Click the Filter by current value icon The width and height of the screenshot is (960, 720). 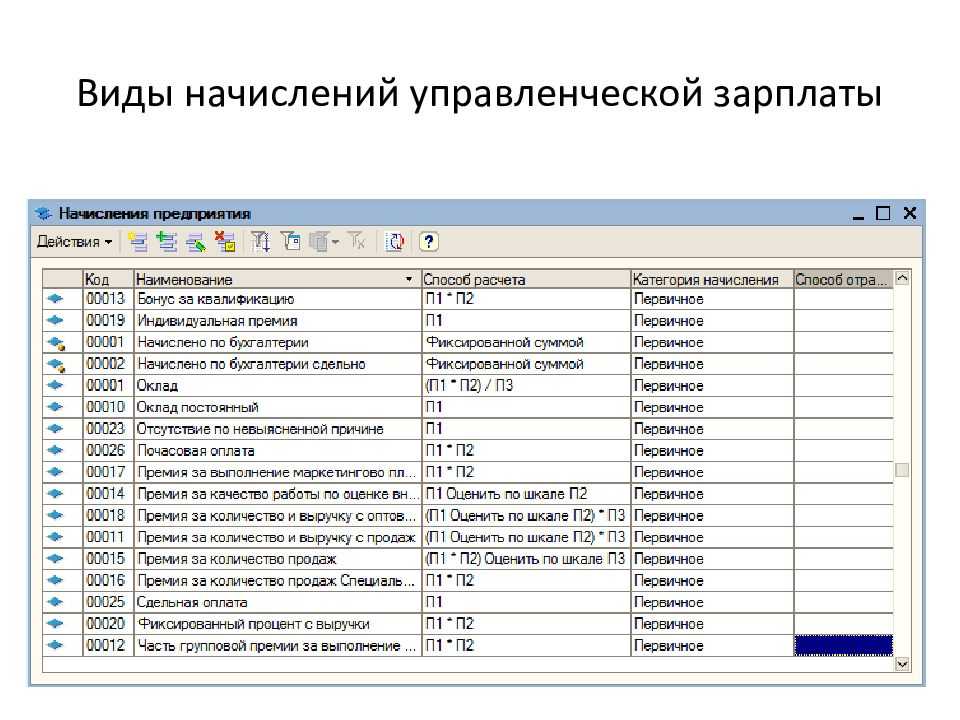point(291,242)
